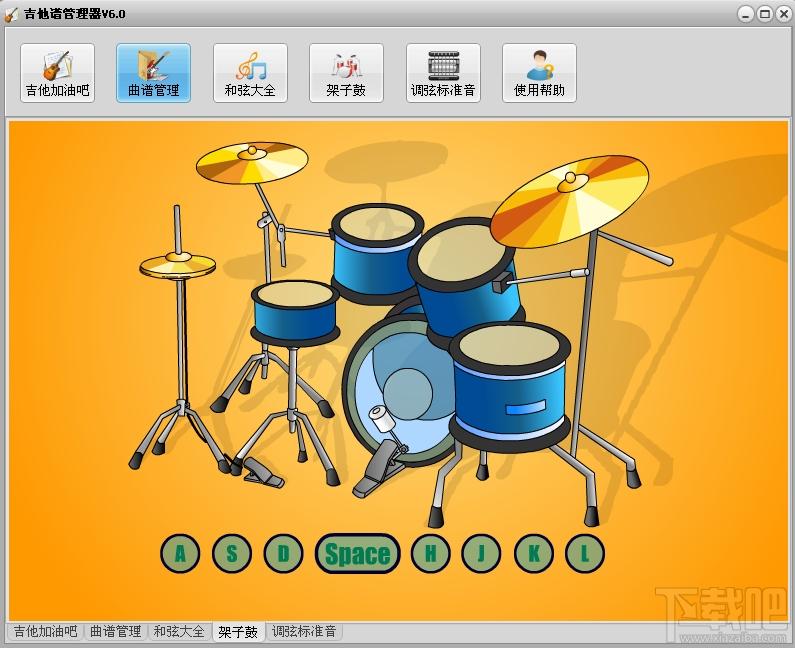The width and height of the screenshot is (795, 648).
Task: Open the 和弦大全 chord library icon
Action: 250,73
